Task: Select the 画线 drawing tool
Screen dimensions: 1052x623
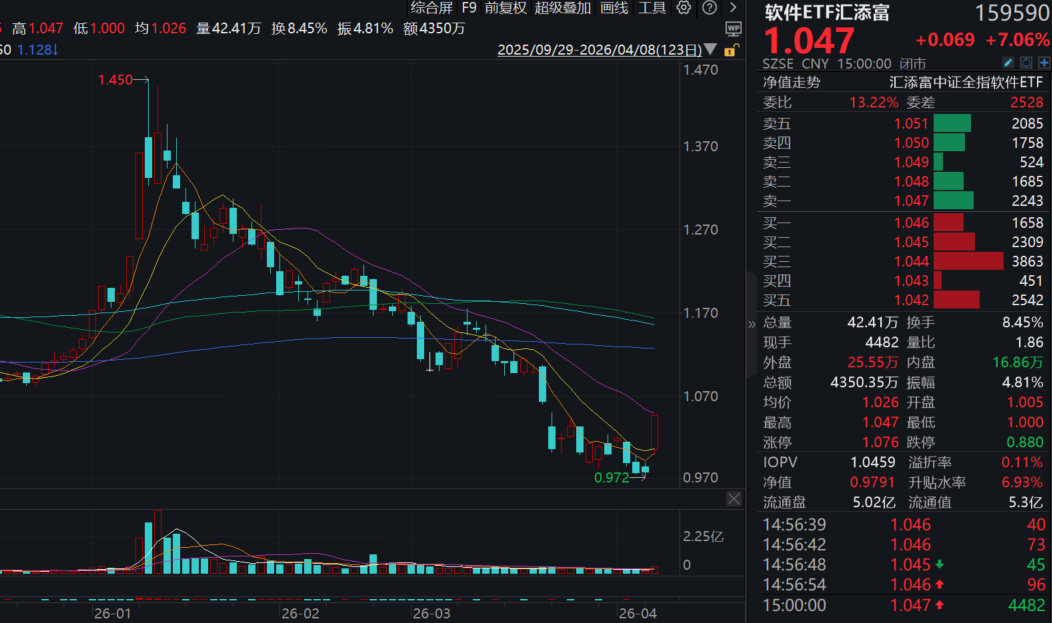Action: [x=615, y=8]
